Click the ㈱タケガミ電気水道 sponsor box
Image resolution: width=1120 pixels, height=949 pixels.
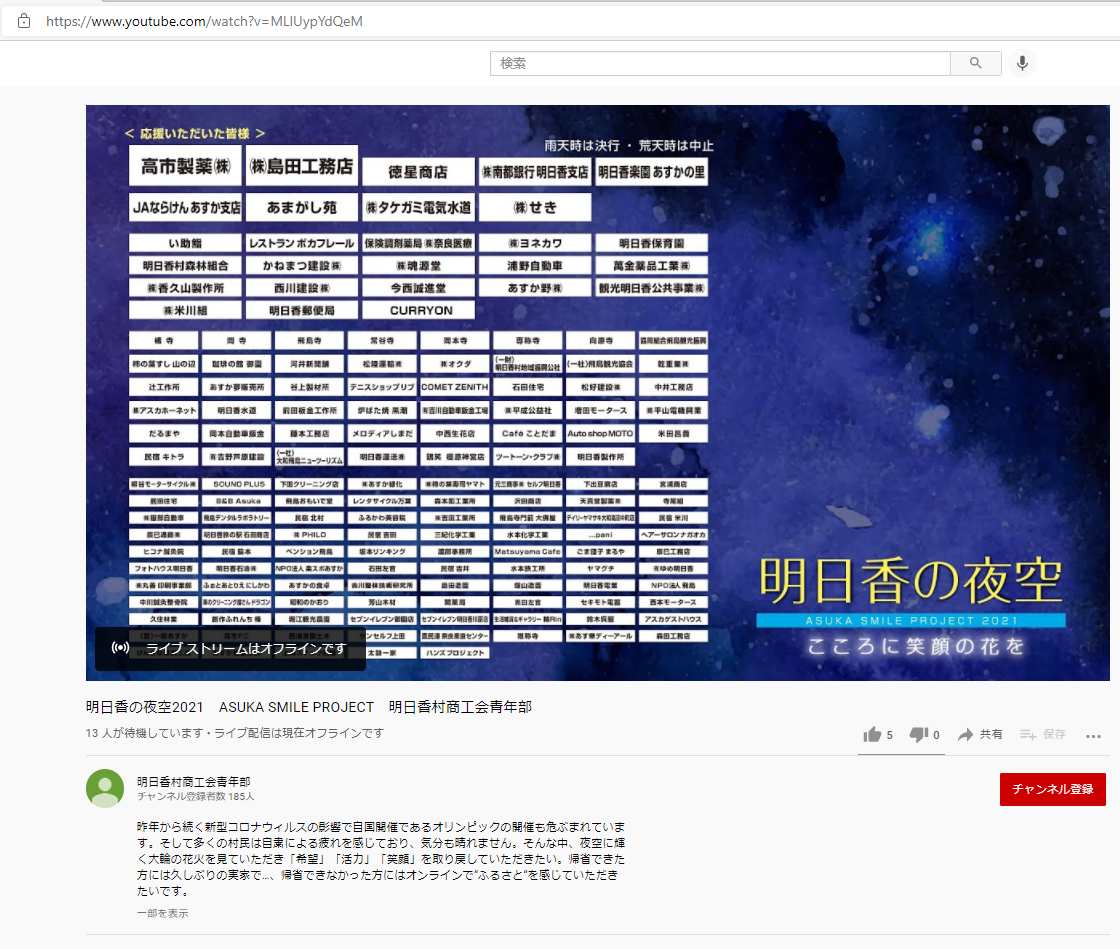419,207
